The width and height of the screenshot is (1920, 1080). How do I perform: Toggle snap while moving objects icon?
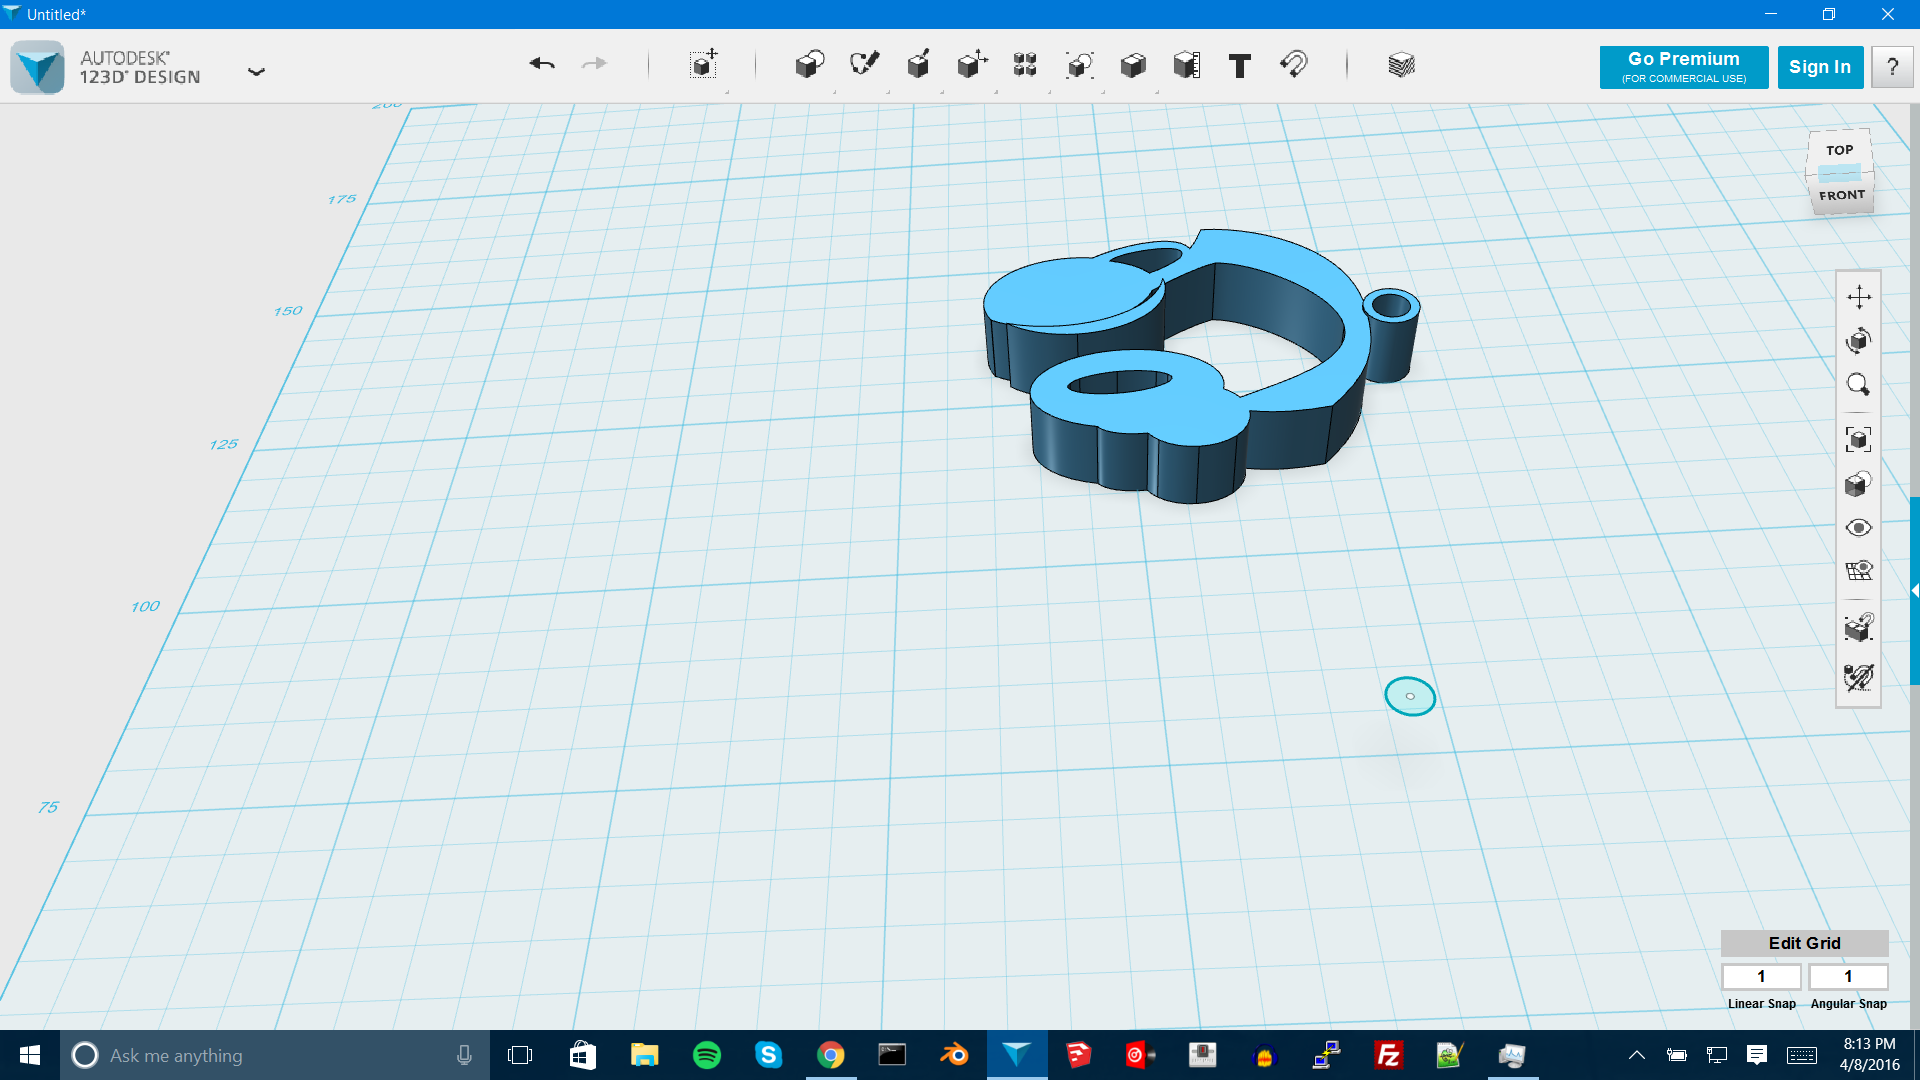[1859, 627]
